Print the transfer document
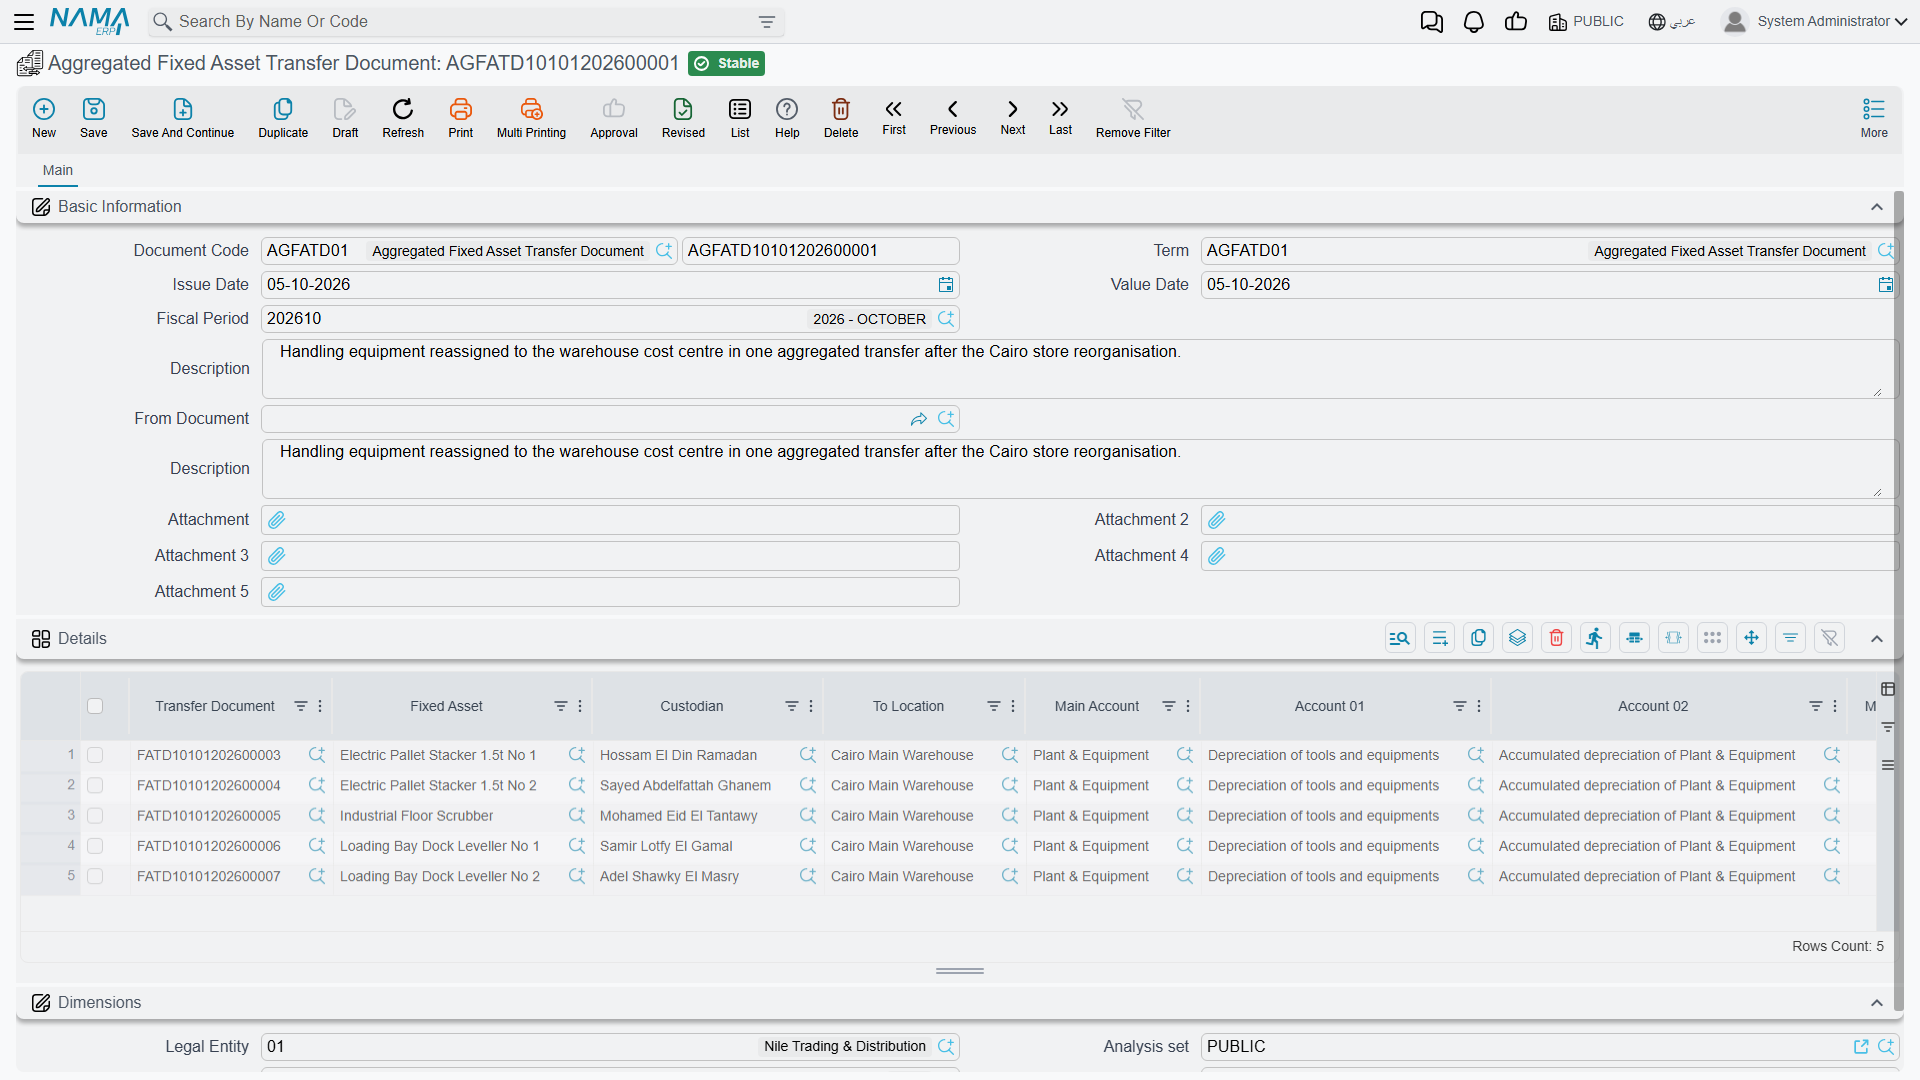1920x1080 pixels. point(461,117)
